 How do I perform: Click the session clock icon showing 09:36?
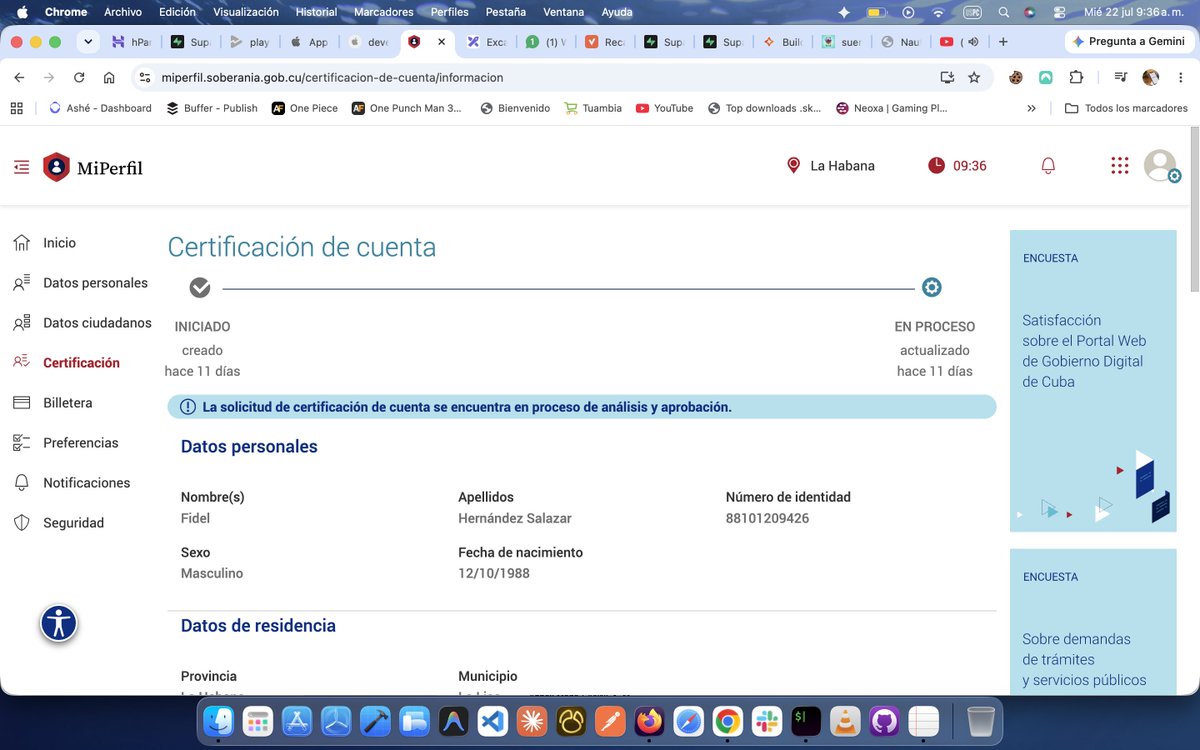click(x=936, y=166)
